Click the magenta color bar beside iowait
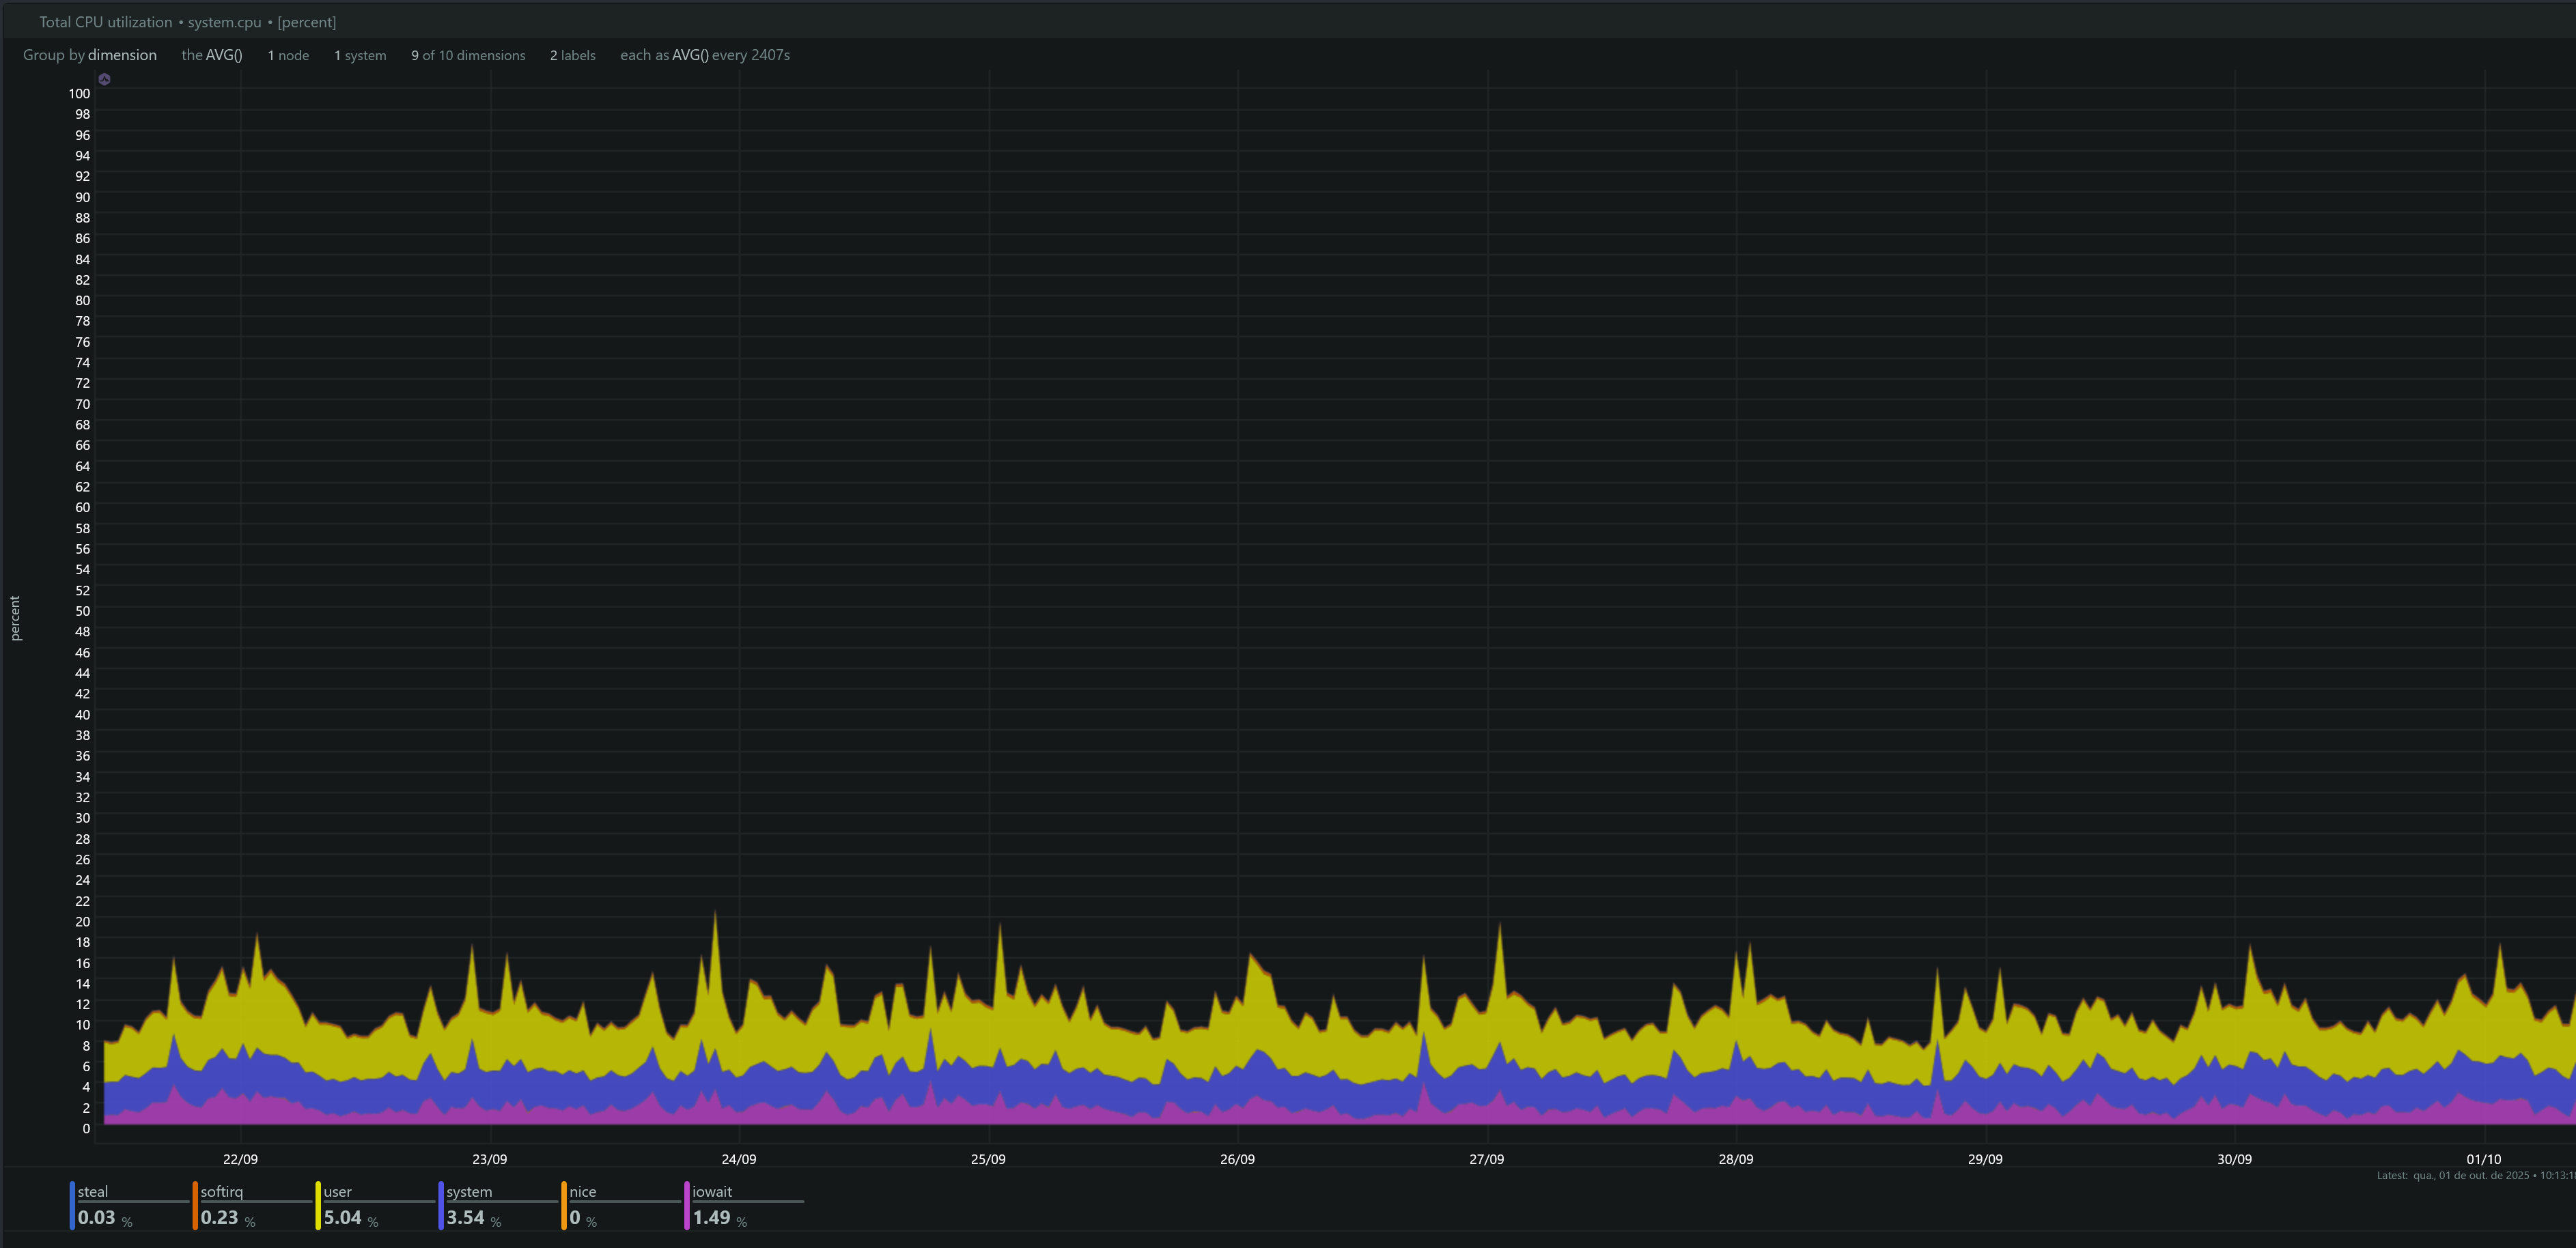The width and height of the screenshot is (2576, 1248). tap(687, 1206)
